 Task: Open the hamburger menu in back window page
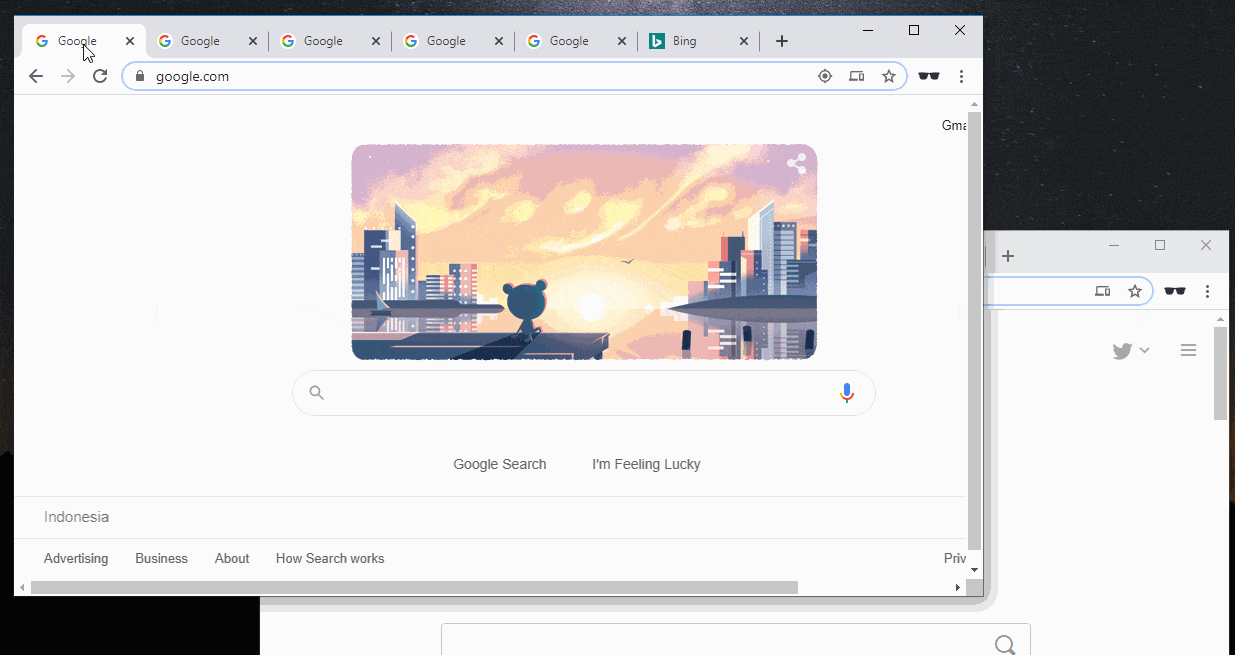pyautogui.click(x=1188, y=351)
